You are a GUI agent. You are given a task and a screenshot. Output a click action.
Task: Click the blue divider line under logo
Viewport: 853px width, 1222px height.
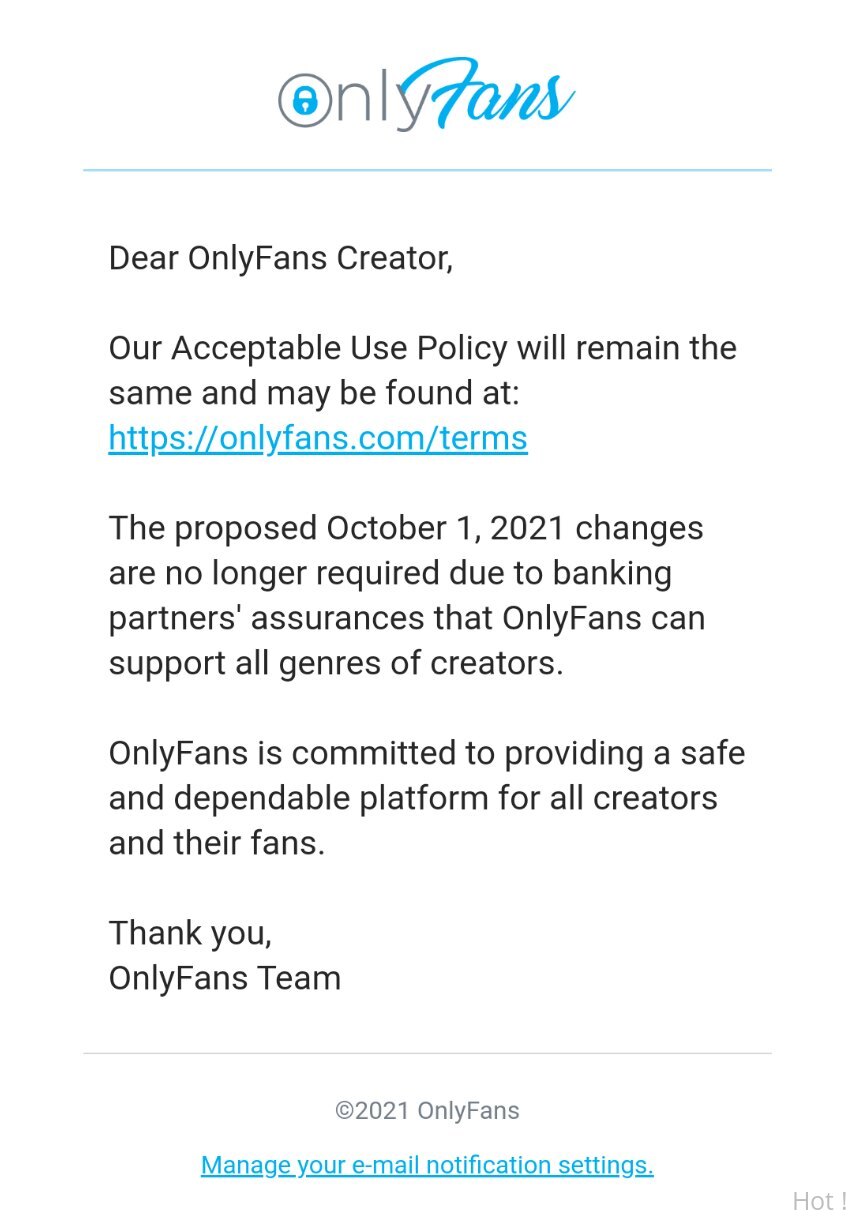(427, 170)
